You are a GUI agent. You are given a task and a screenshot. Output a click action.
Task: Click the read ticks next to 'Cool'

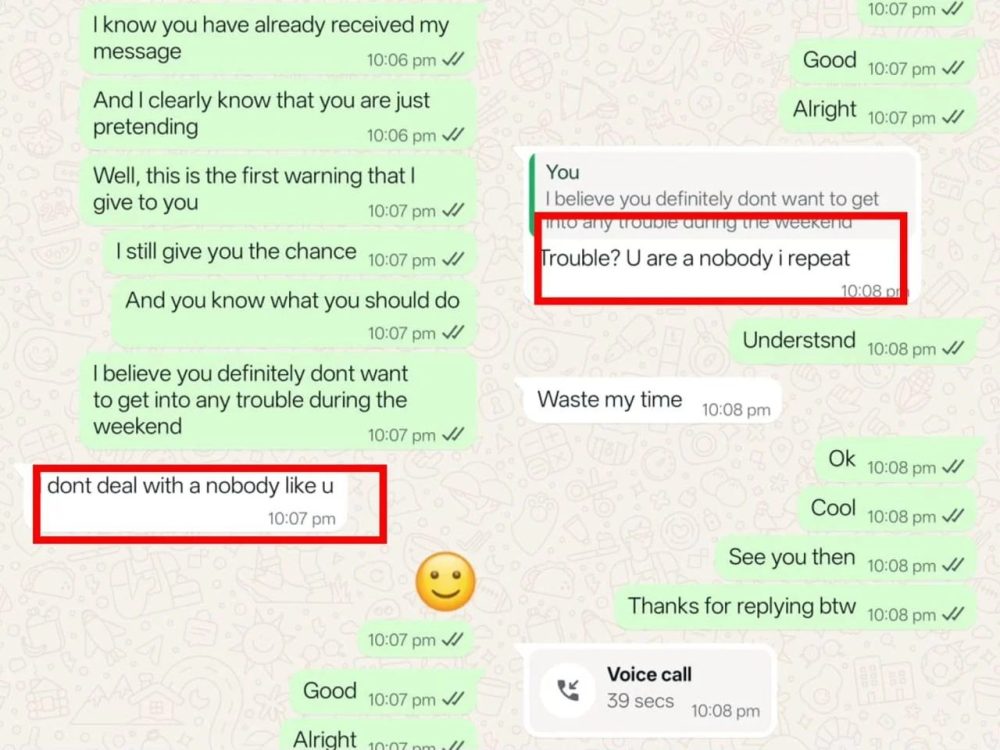click(953, 515)
